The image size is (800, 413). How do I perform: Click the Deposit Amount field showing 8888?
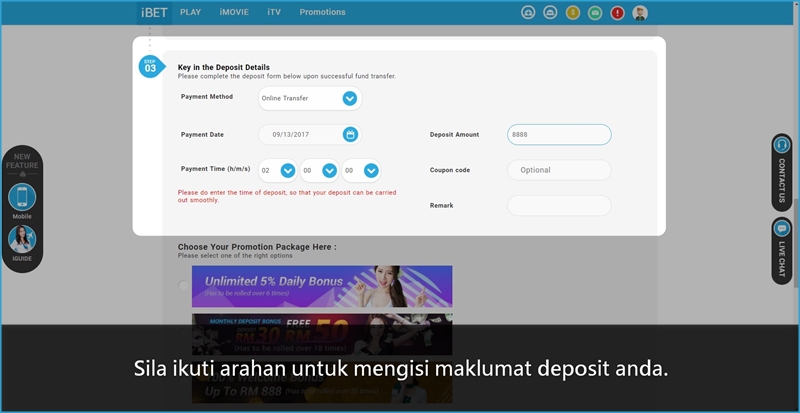coord(559,135)
